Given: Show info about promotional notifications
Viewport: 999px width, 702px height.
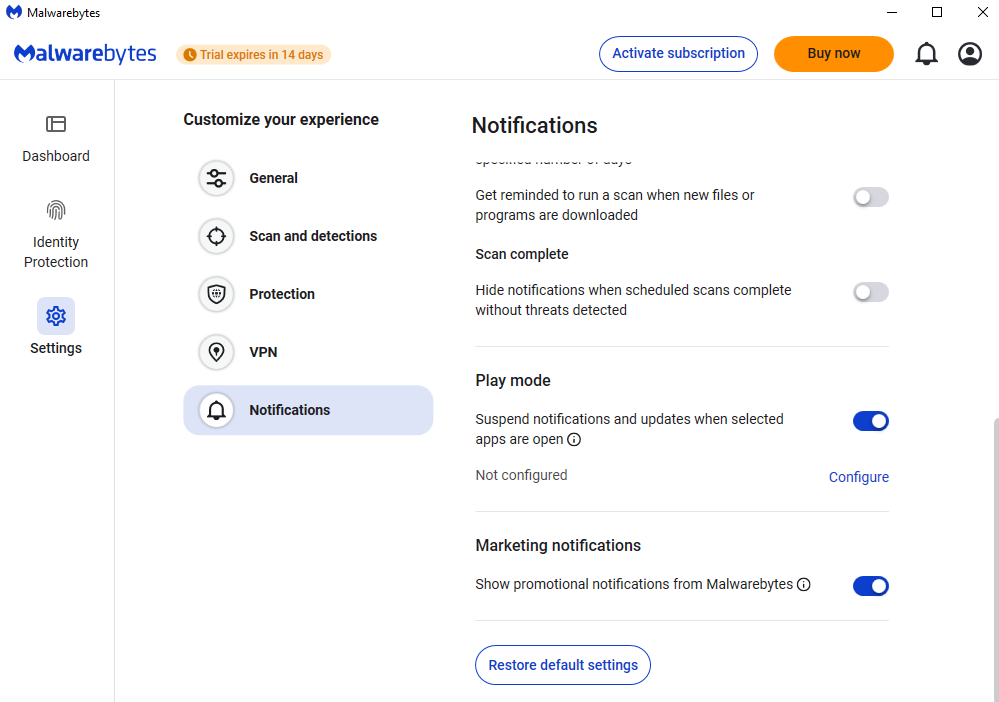Looking at the screenshot, I should coord(804,584).
